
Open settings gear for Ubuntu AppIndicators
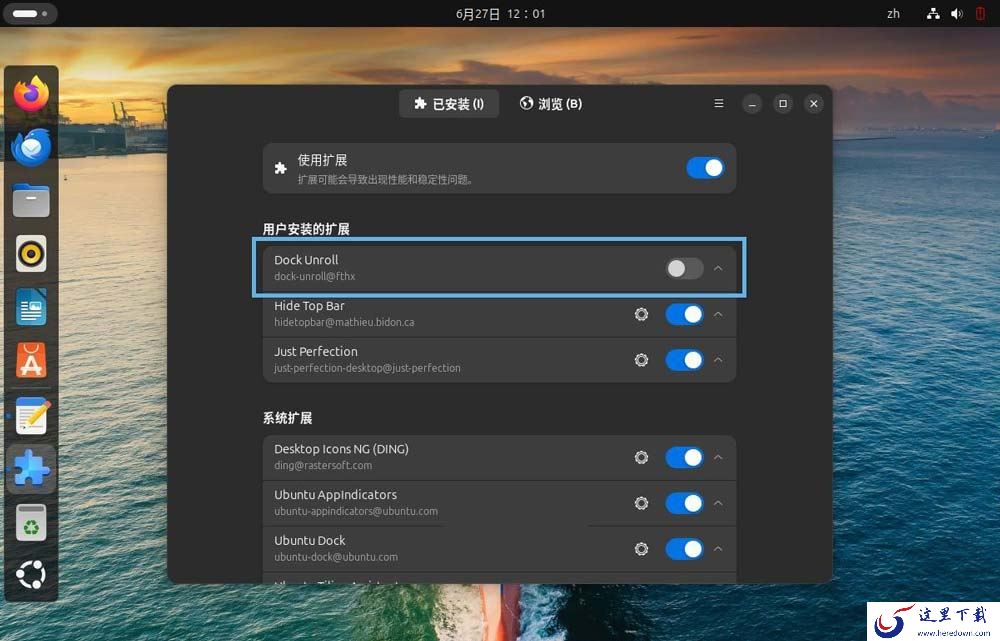pos(641,503)
